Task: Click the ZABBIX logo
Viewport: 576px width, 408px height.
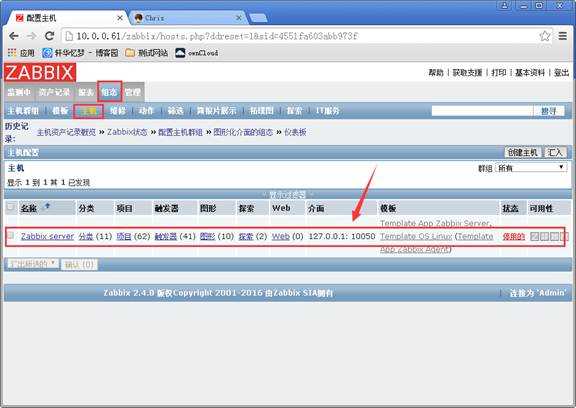Action: tap(40, 72)
